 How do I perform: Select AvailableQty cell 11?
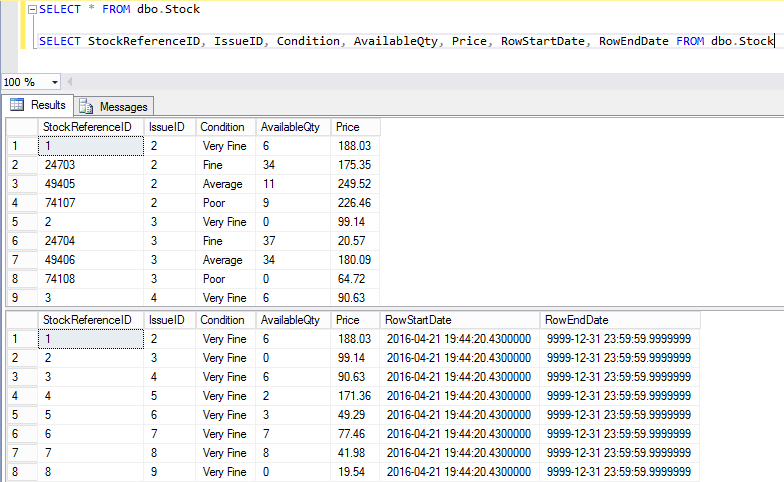(x=294, y=184)
